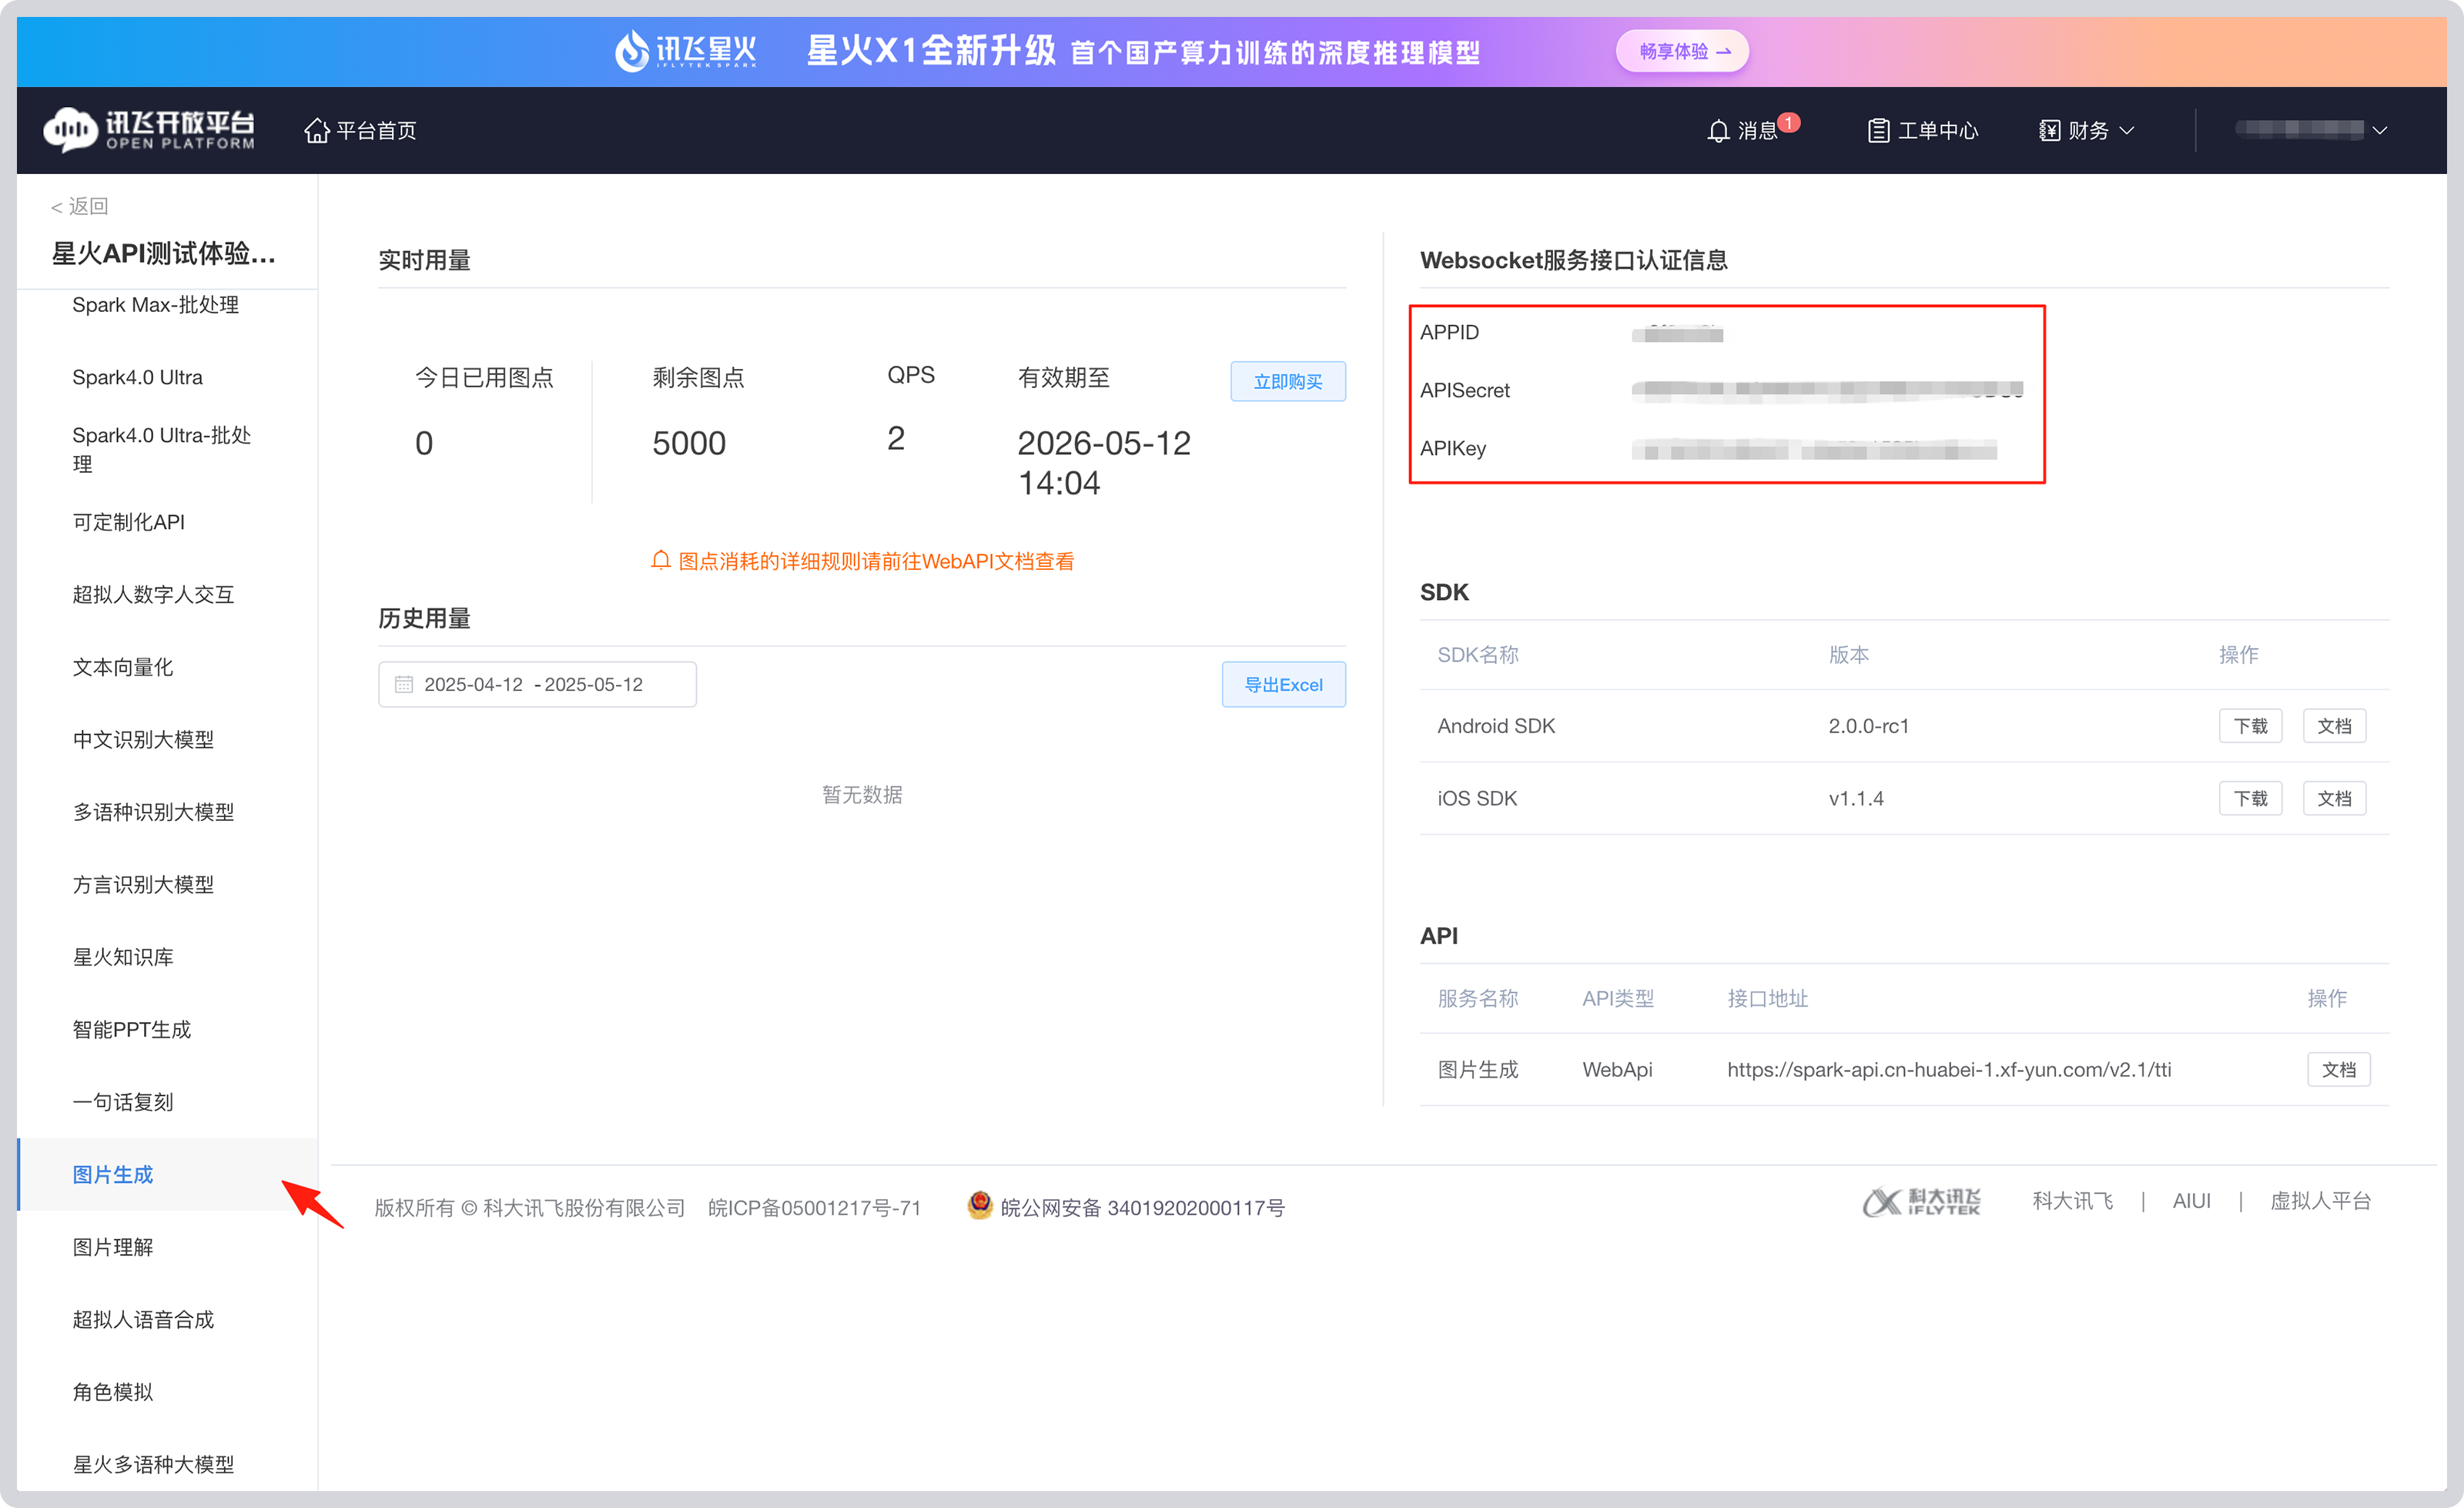
Task: Click 下载 for the Android SDK
Action: [2251, 725]
